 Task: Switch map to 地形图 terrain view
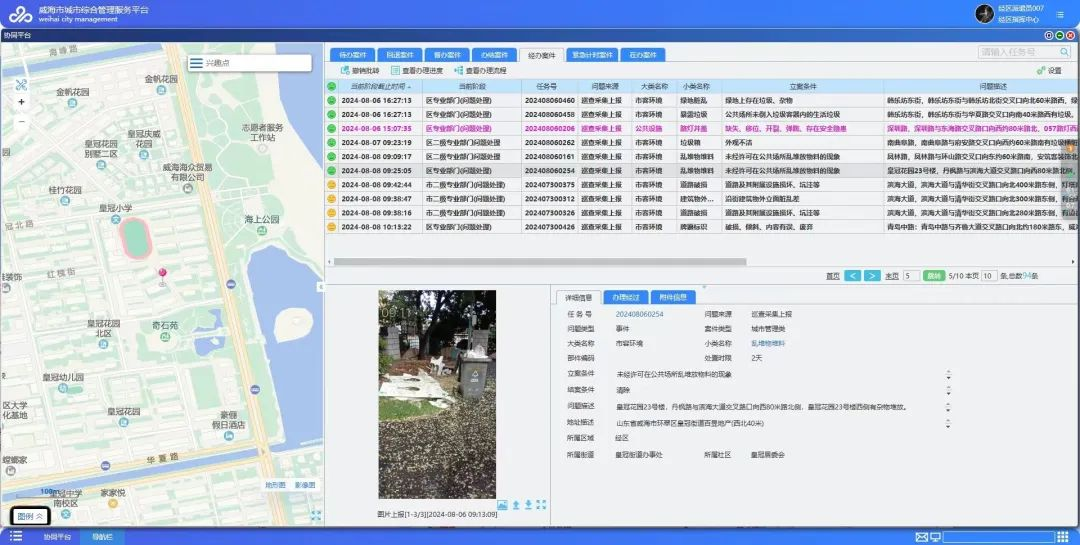click(275, 485)
